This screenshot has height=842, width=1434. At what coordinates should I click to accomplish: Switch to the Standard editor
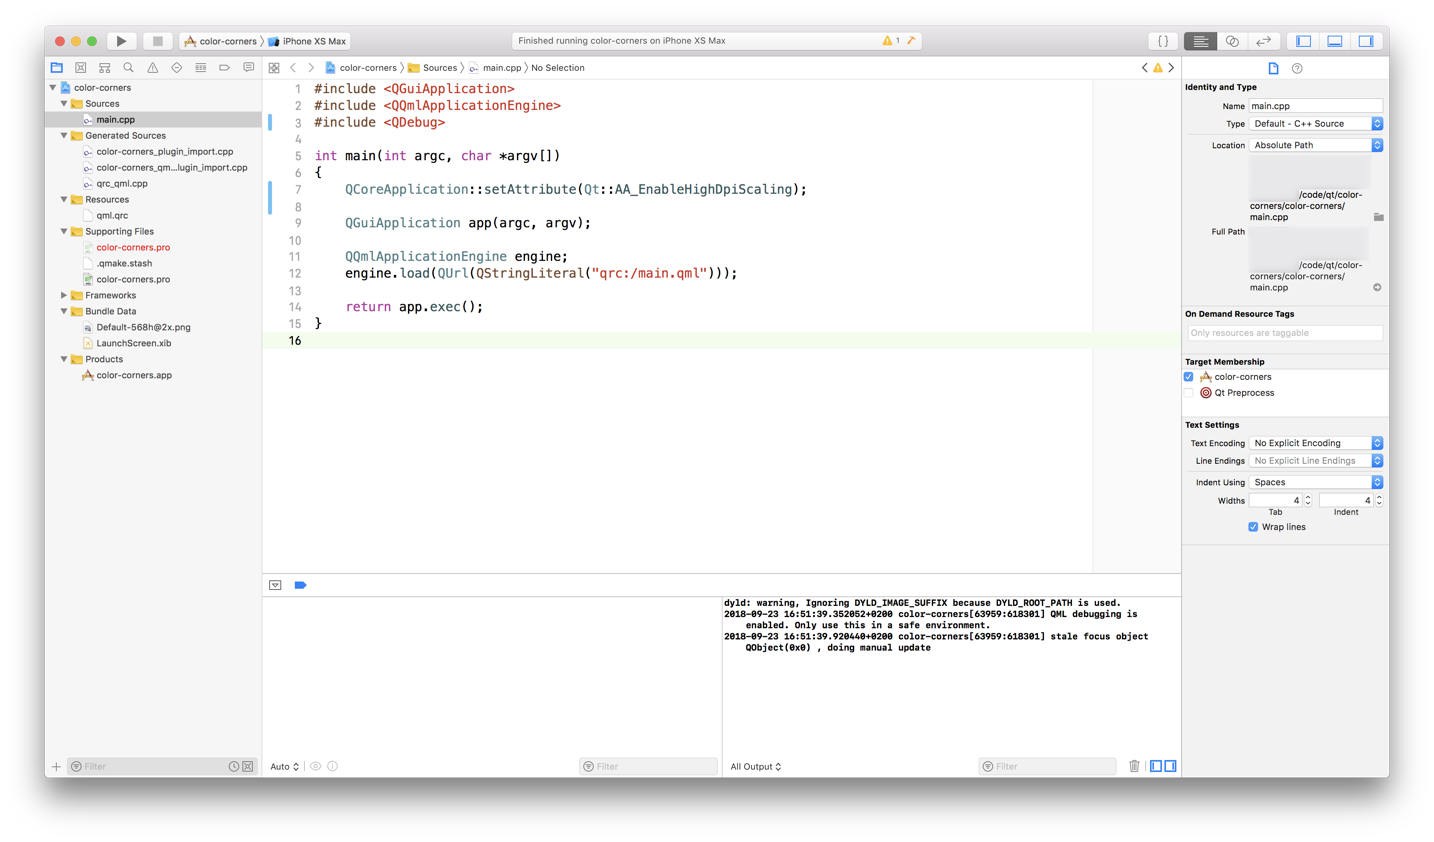(1200, 41)
